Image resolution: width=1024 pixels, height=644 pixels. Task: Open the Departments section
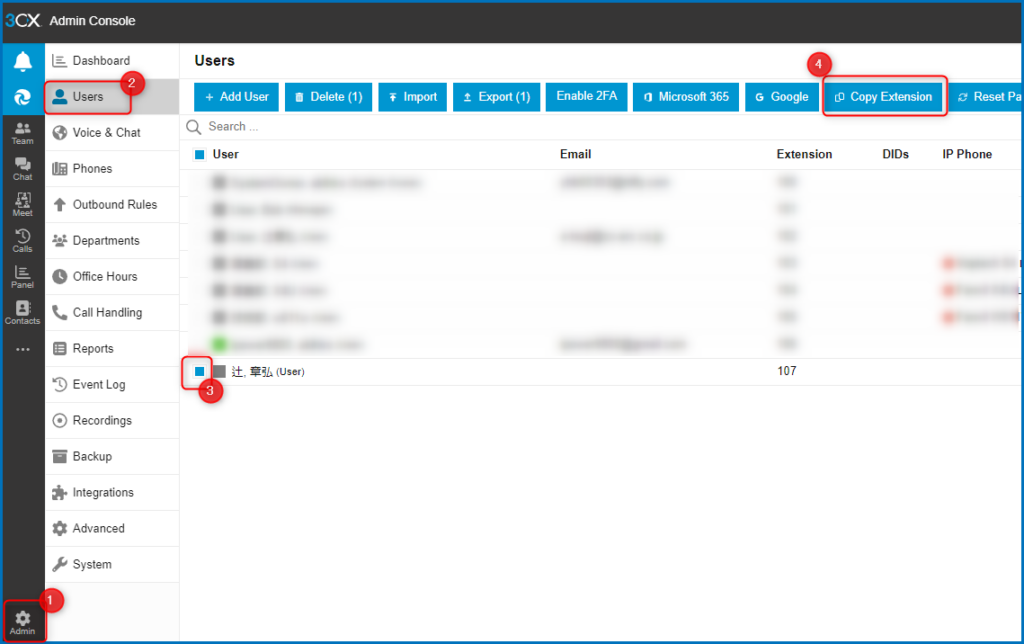tap(112, 240)
